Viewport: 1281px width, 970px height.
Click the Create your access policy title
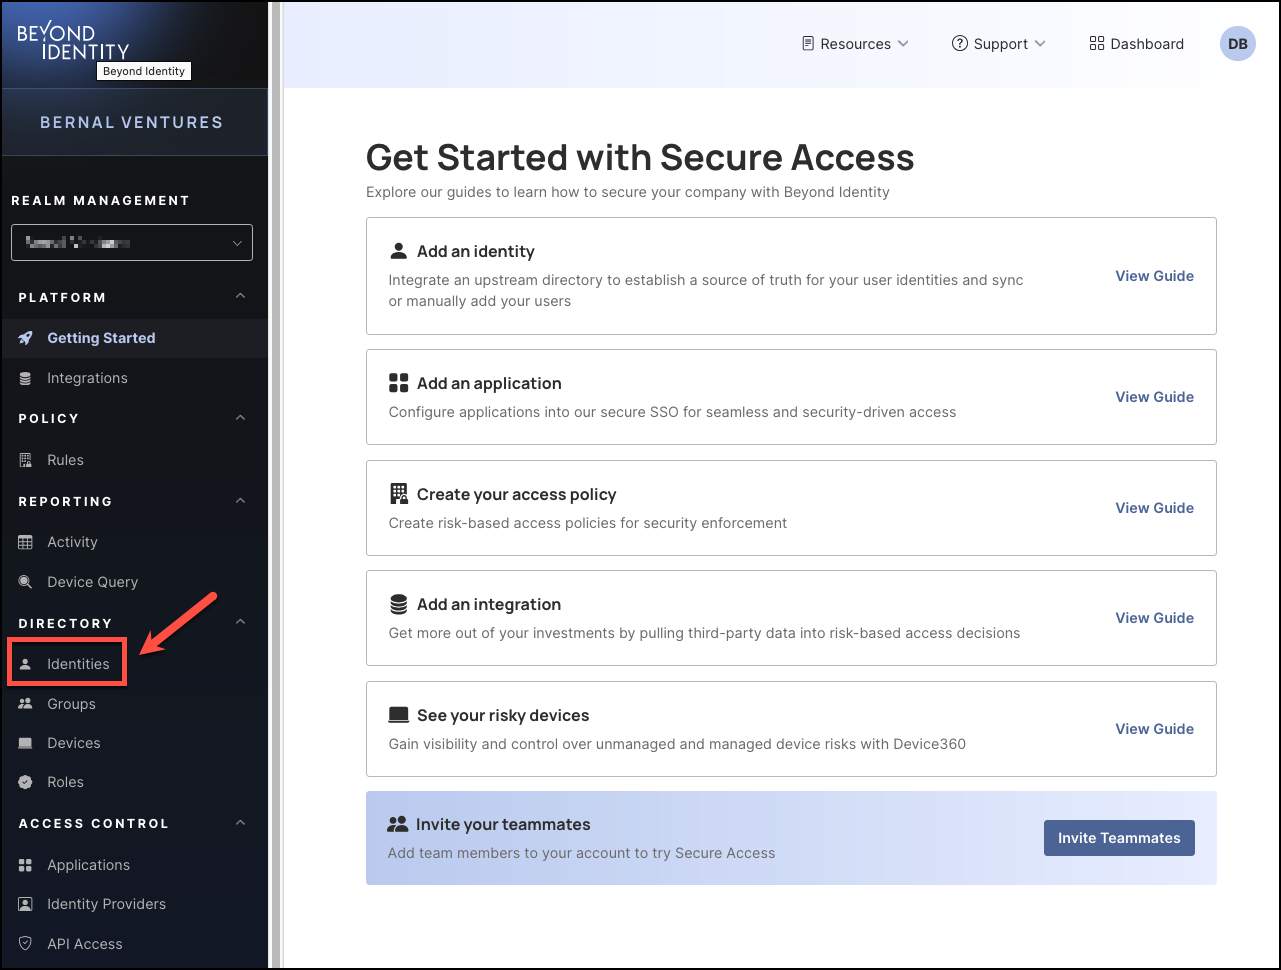[516, 494]
